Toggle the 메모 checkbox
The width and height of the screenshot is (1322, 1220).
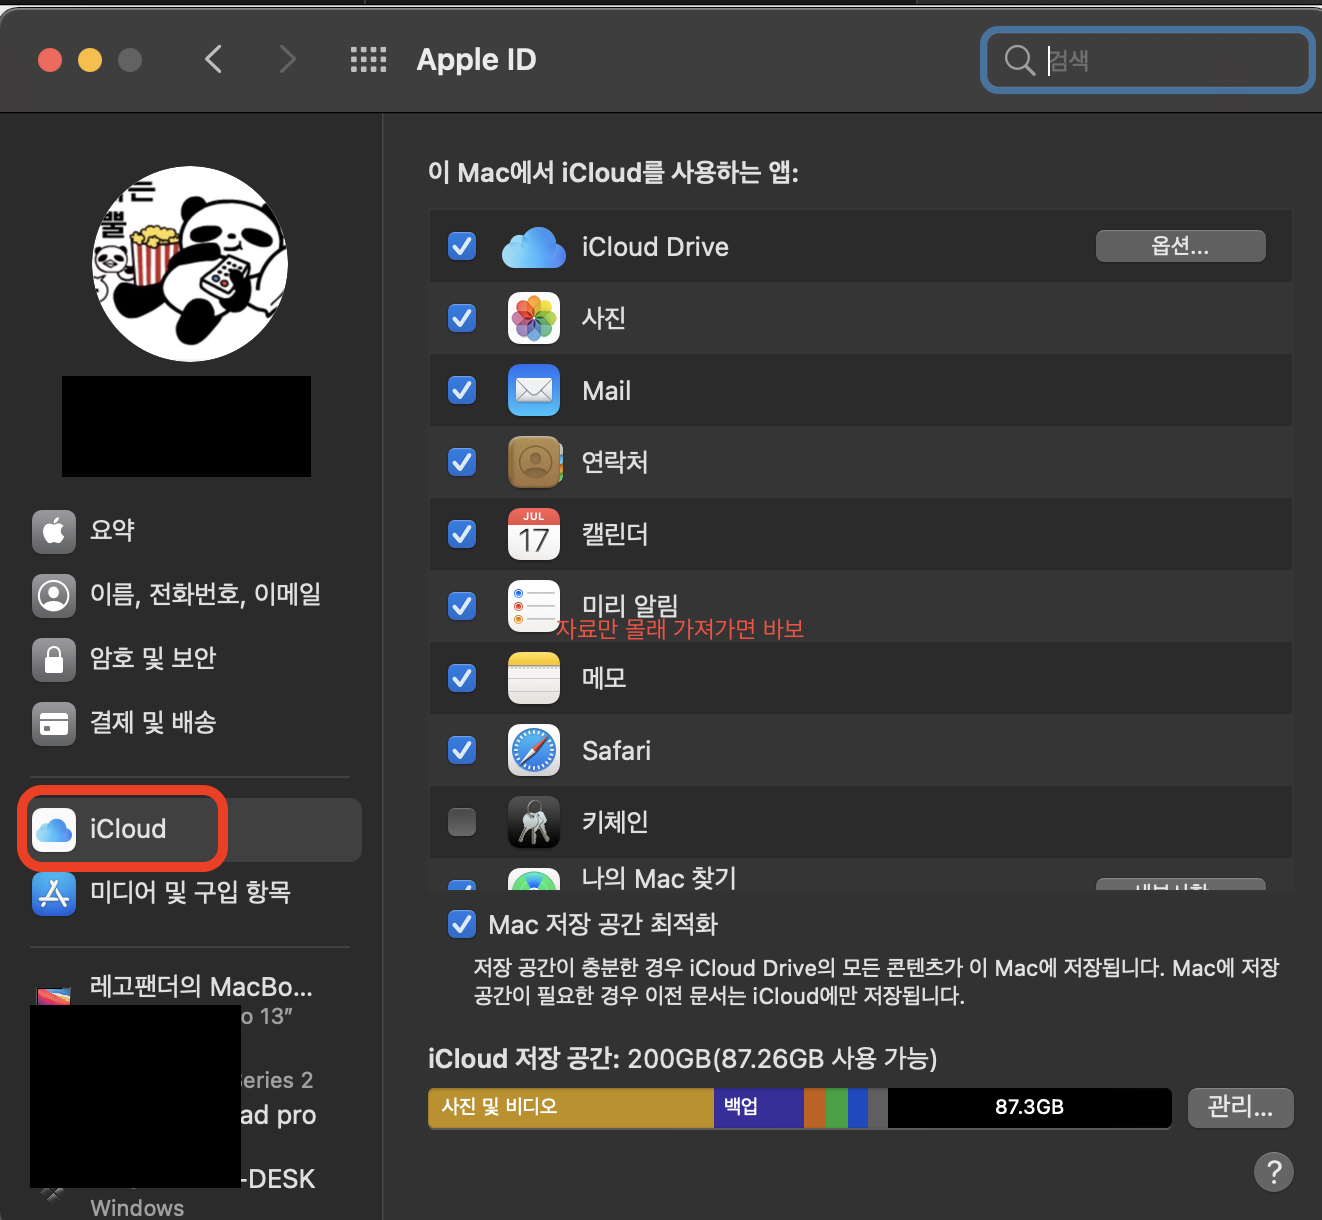pyautogui.click(x=462, y=678)
